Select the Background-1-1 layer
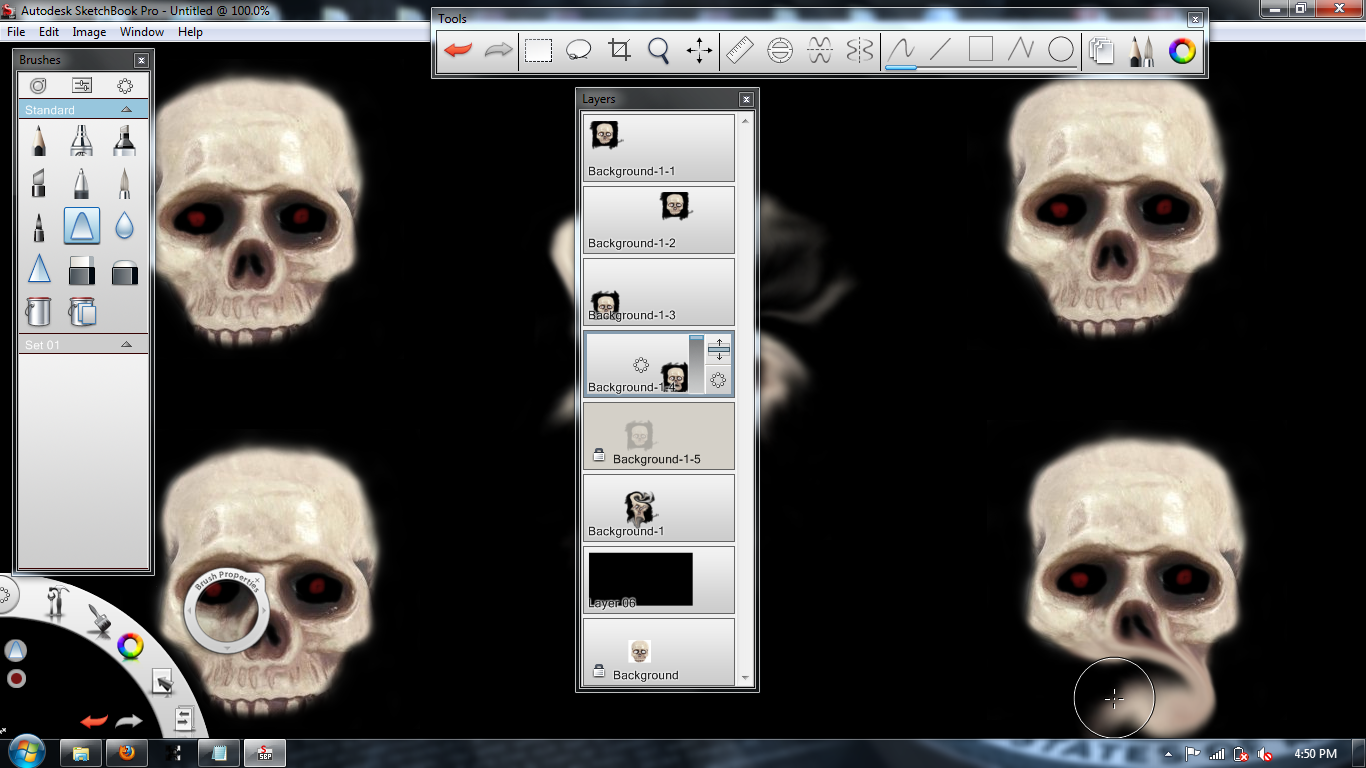This screenshot has height=768, width=1366. 659,147
